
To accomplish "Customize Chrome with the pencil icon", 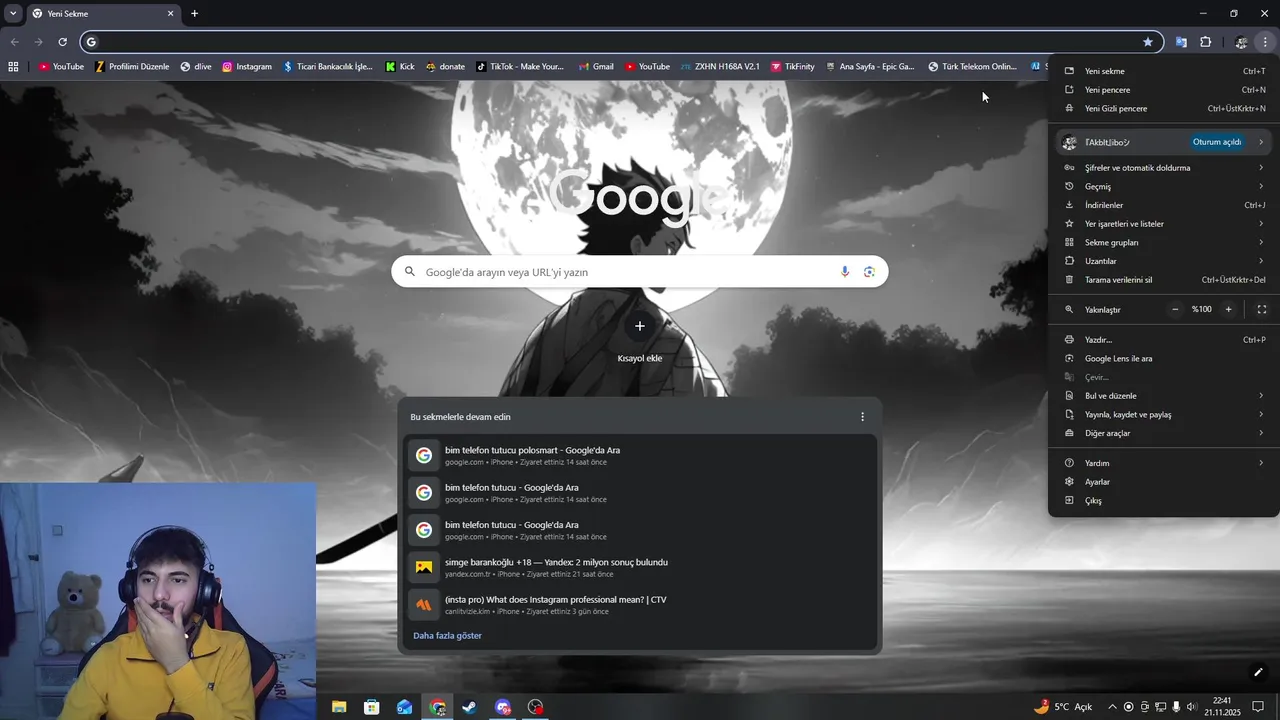I will (1258, 672).
